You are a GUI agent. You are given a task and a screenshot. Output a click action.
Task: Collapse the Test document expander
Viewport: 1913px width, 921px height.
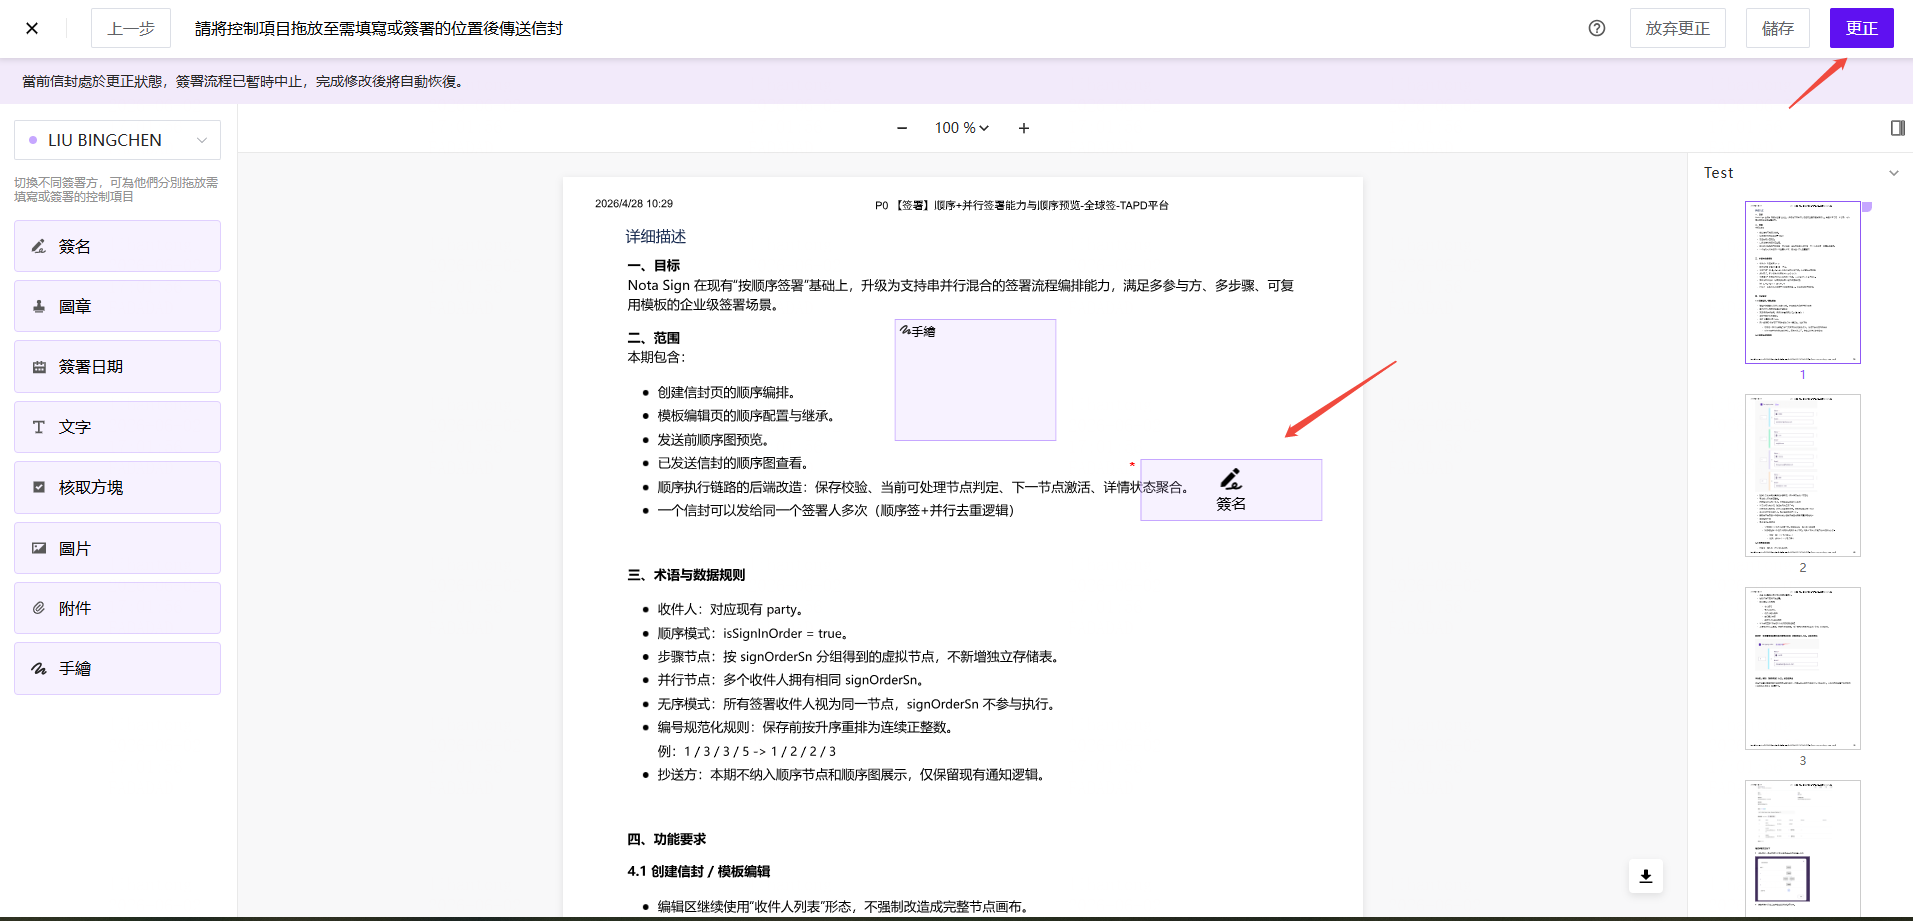1893,173
